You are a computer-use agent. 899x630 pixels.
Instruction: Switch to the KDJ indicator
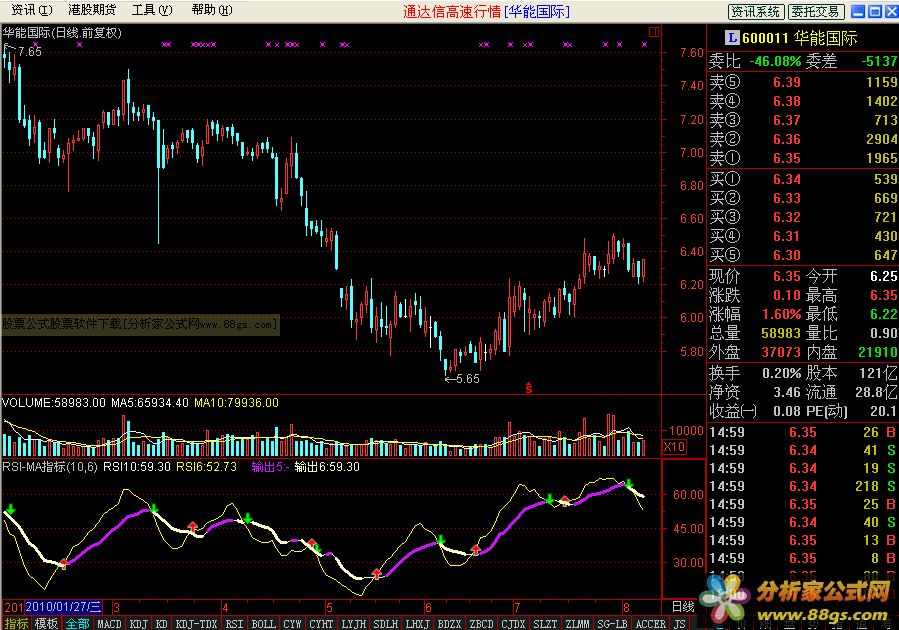[138, 624]
